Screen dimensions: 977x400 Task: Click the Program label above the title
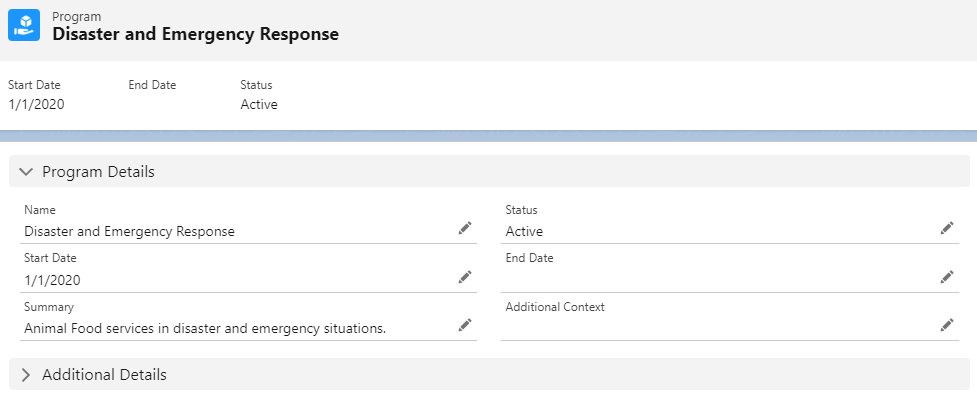(76, 16)
